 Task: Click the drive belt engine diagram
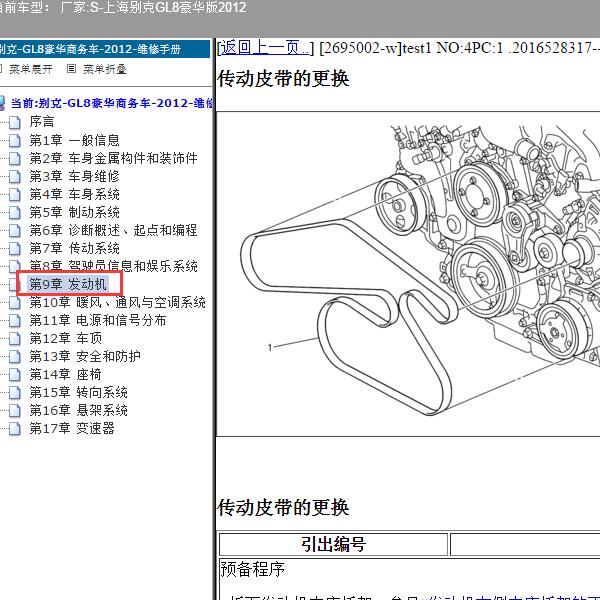408,274
